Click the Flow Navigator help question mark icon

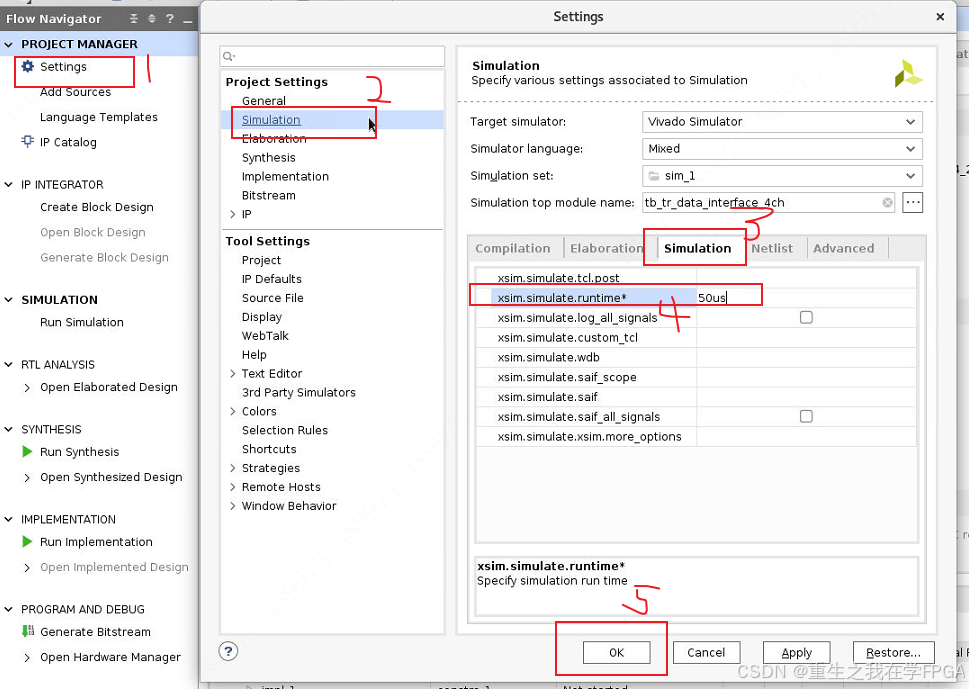(169, 19)
